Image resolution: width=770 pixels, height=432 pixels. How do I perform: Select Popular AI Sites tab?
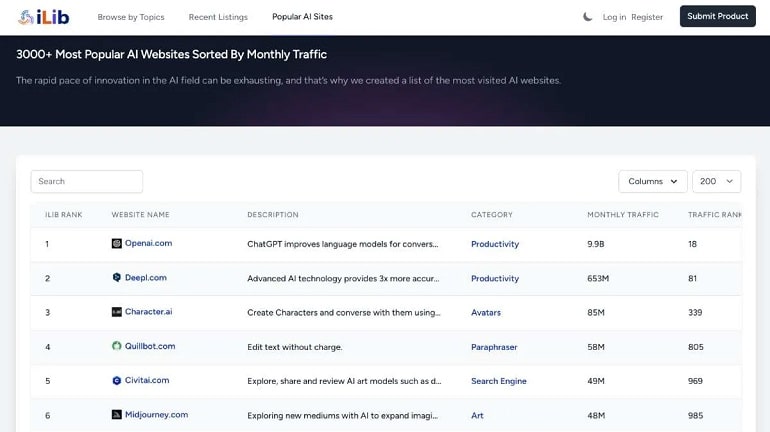(302, 17)
